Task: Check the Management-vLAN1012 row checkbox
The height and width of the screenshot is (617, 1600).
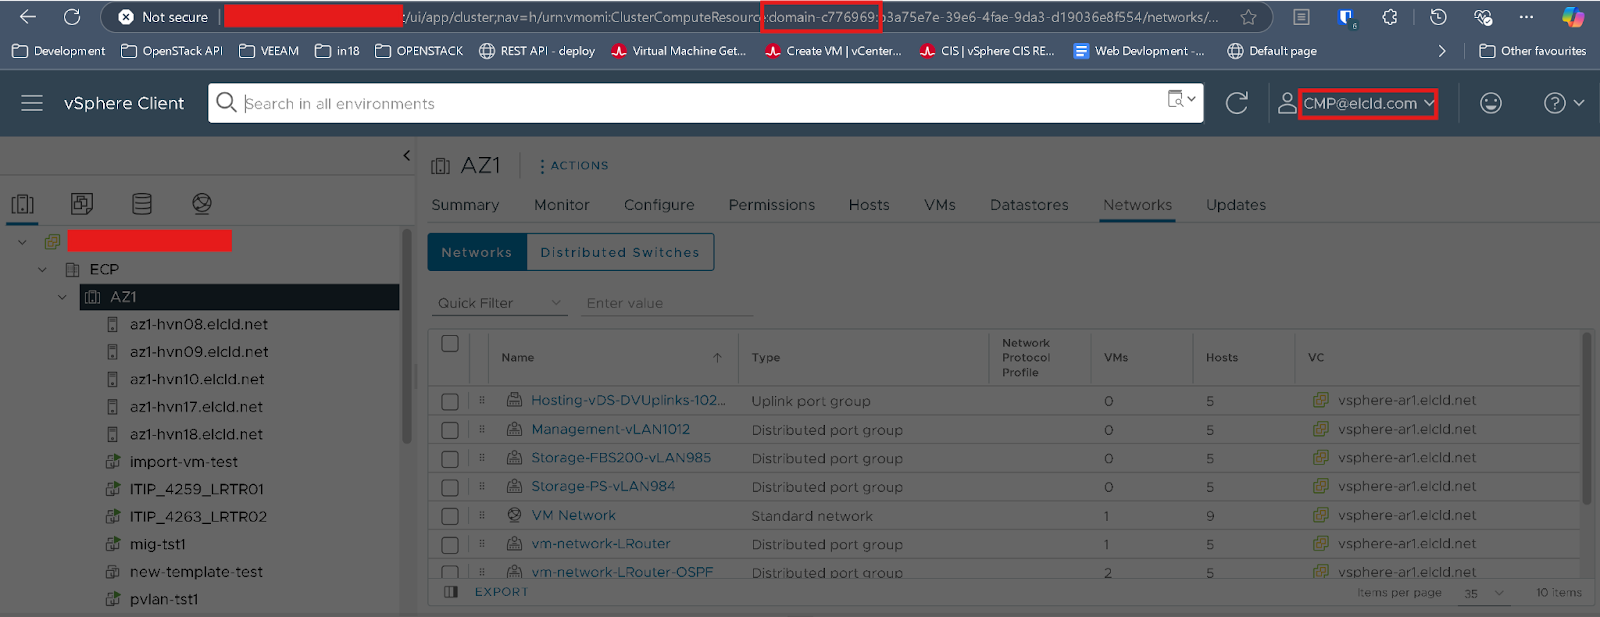Action: (x=450, y=430)
